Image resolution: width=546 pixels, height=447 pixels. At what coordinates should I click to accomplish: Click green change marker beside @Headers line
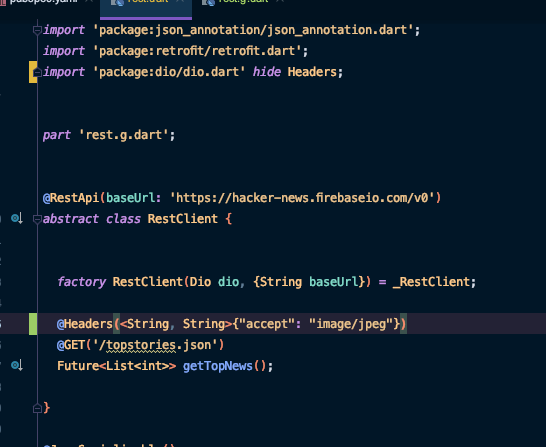click(x=33, y=324)
